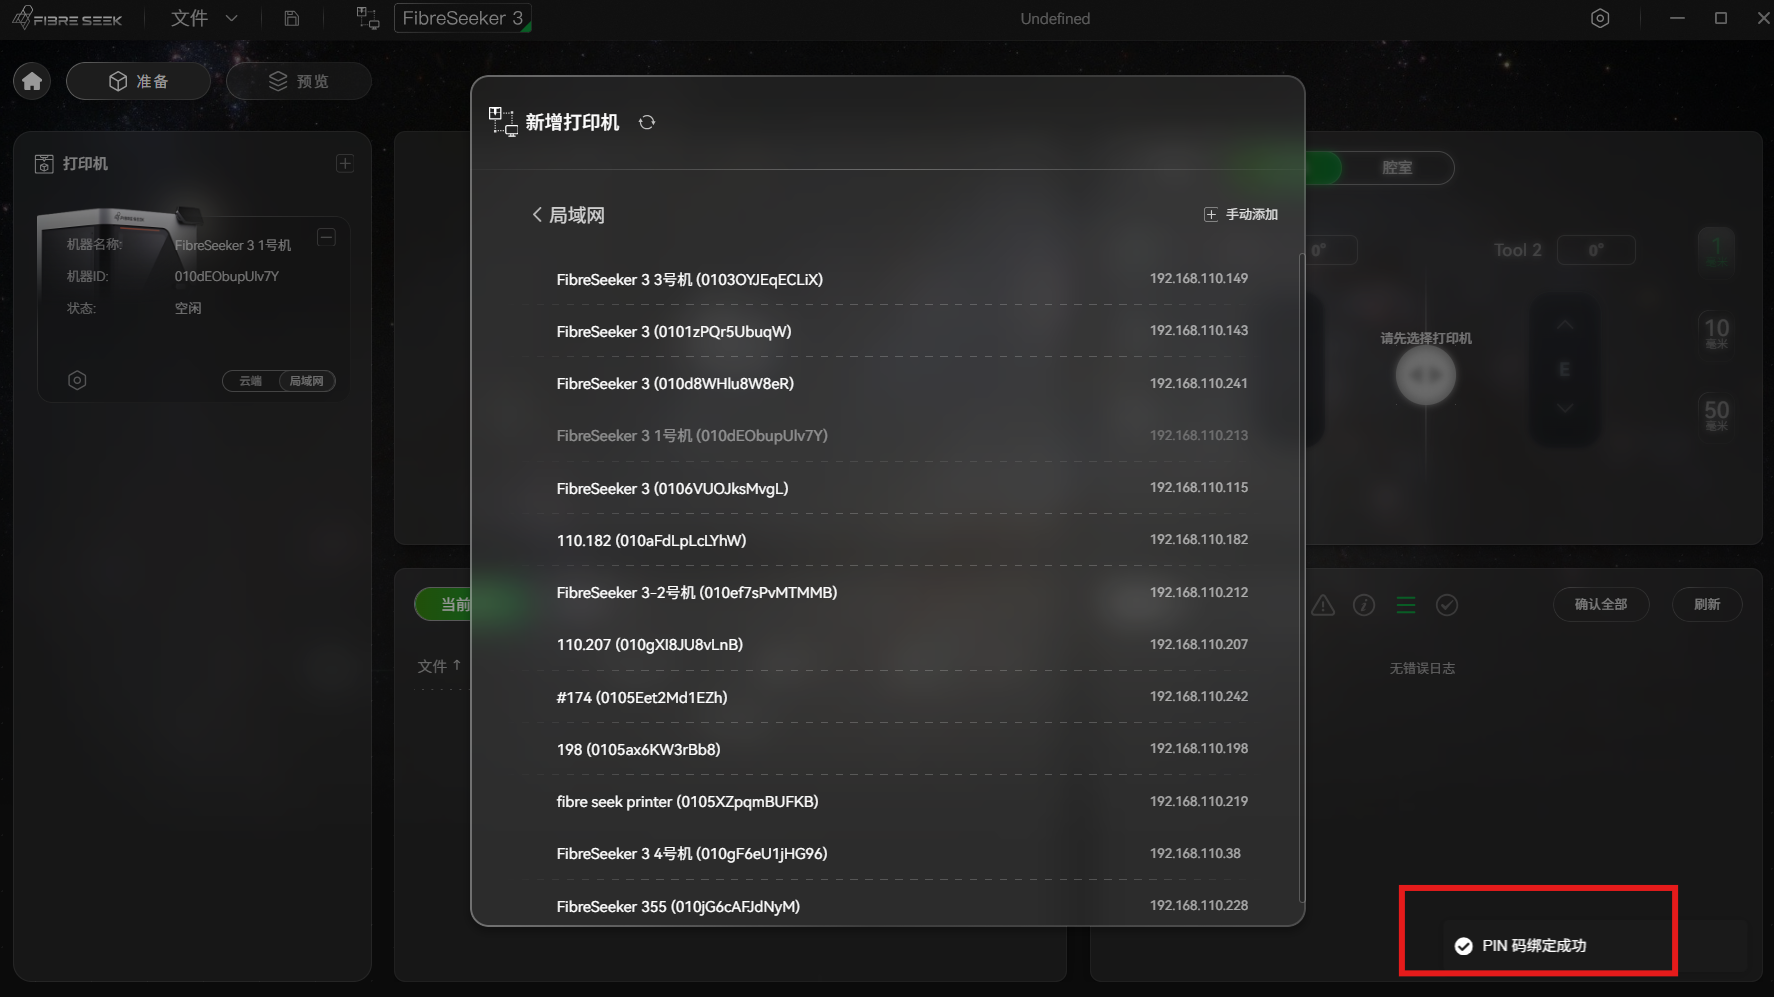This screenshot has width=1774, height=997.
Task: Select the 腔室 tab
Action: coord(1397,167)
